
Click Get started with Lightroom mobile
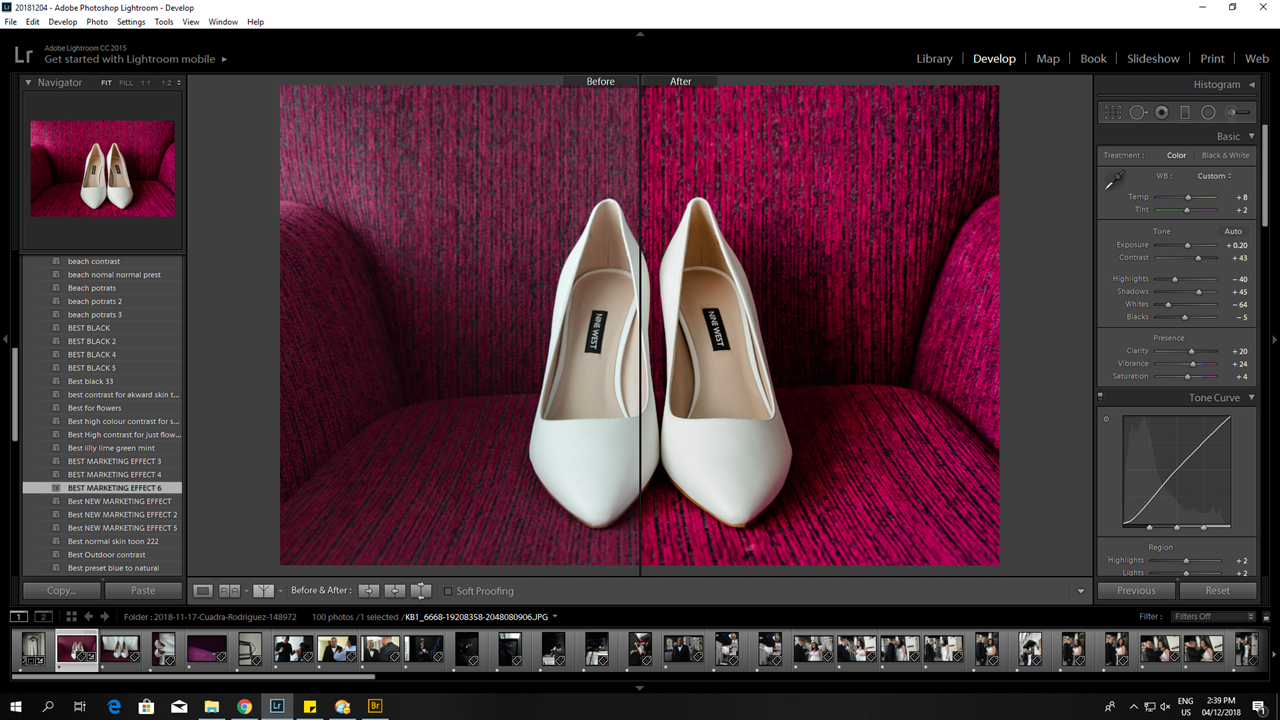130,59
